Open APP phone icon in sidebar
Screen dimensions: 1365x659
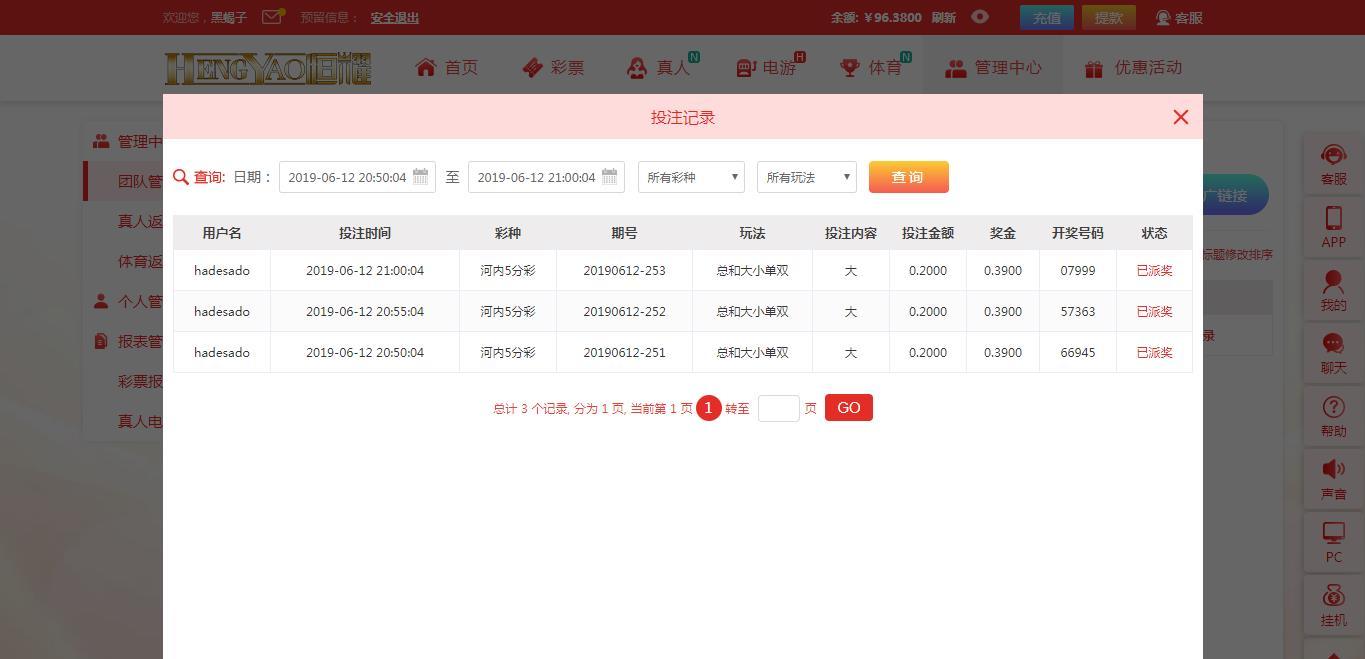pyautogui.click(x=1333, y=219)
